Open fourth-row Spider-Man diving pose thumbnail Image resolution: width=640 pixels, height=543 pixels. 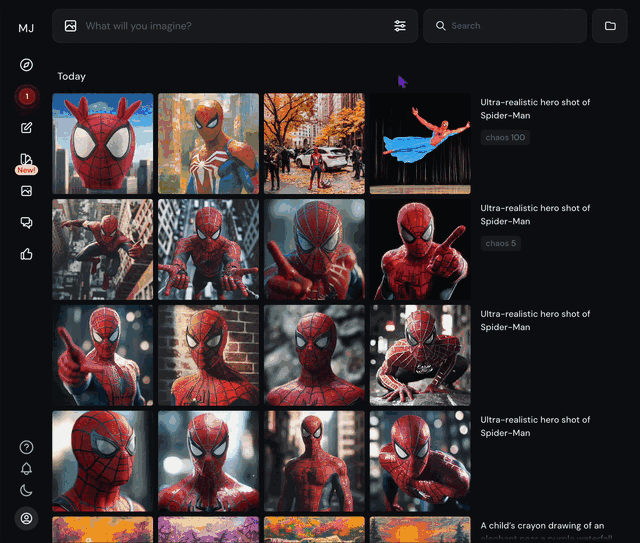pyautogui.click(x=420, y=461)
